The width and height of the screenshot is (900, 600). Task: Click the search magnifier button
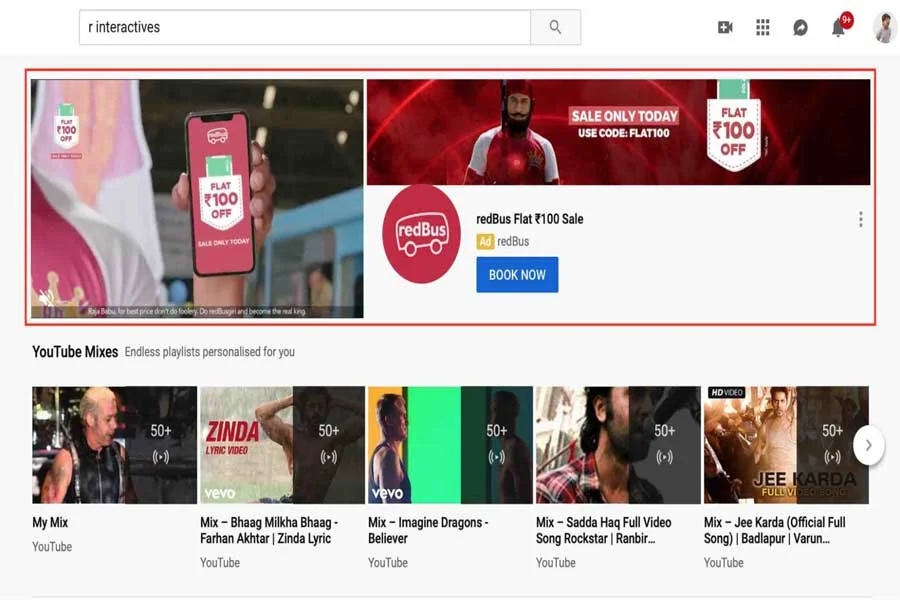coord(555,28)
